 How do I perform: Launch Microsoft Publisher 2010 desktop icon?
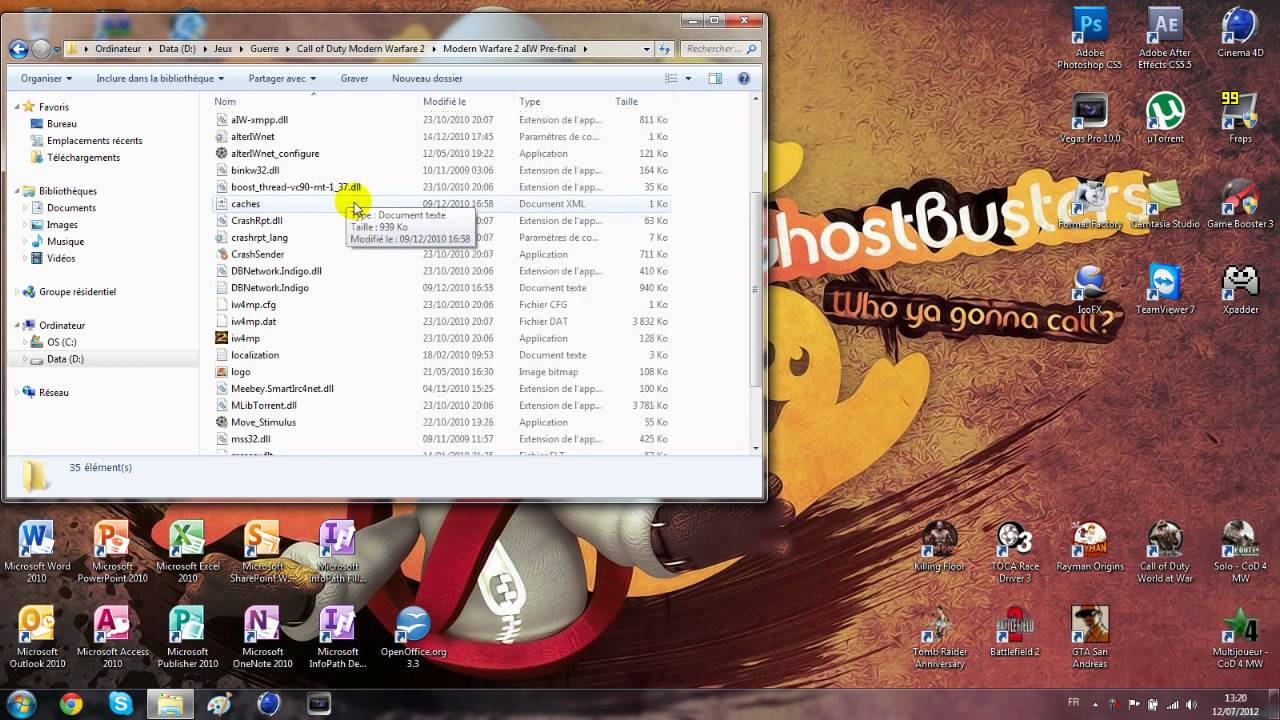[x=187, y=638]
